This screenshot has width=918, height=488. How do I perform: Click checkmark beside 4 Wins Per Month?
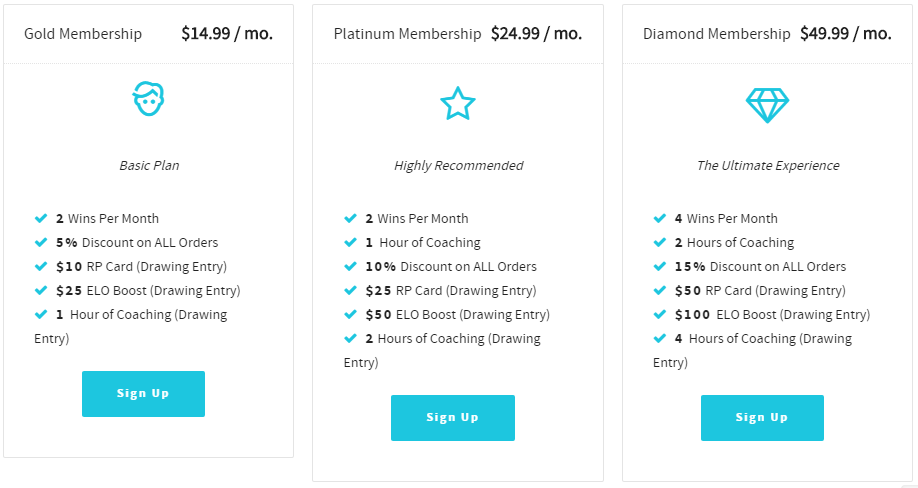tap(660, 218)
